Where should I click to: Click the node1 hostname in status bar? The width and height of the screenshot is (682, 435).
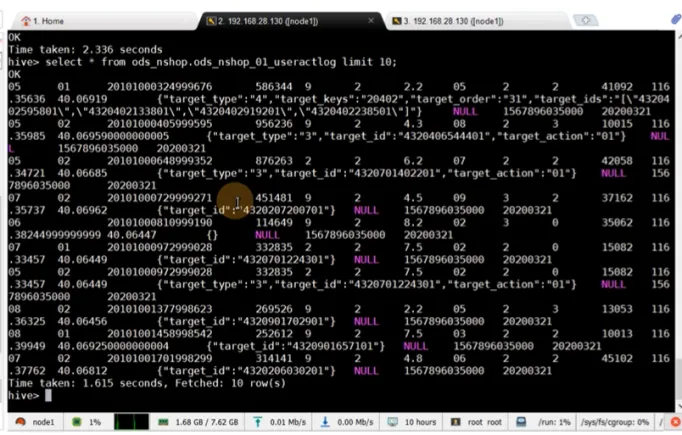(x=43, y=422)
